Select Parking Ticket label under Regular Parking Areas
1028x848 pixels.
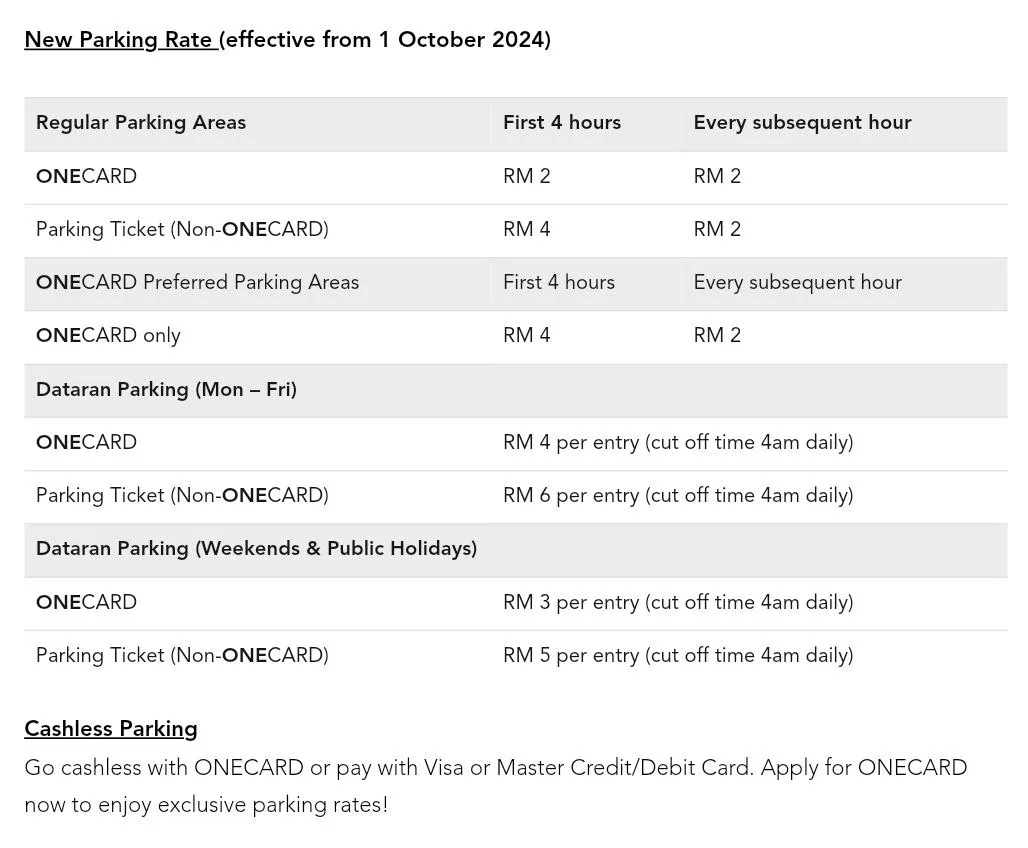pos(182,229)
